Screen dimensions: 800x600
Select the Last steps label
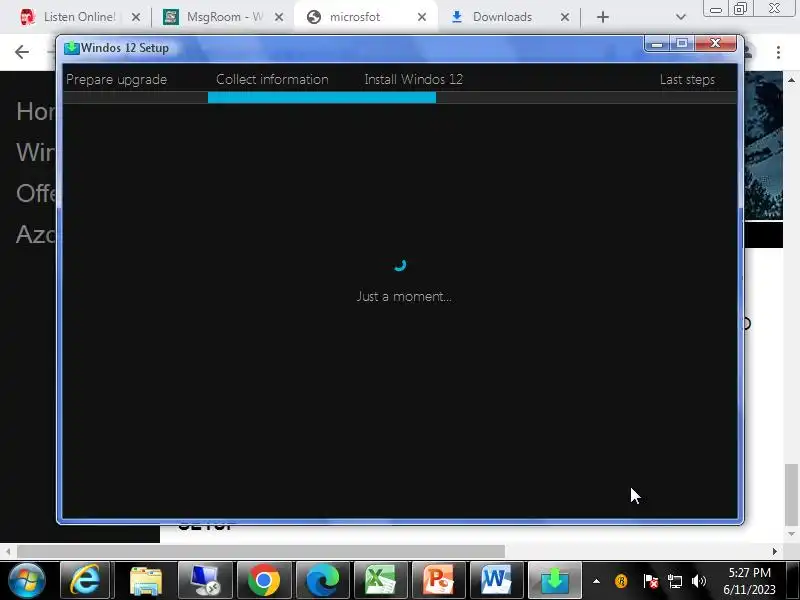(687, 80)
